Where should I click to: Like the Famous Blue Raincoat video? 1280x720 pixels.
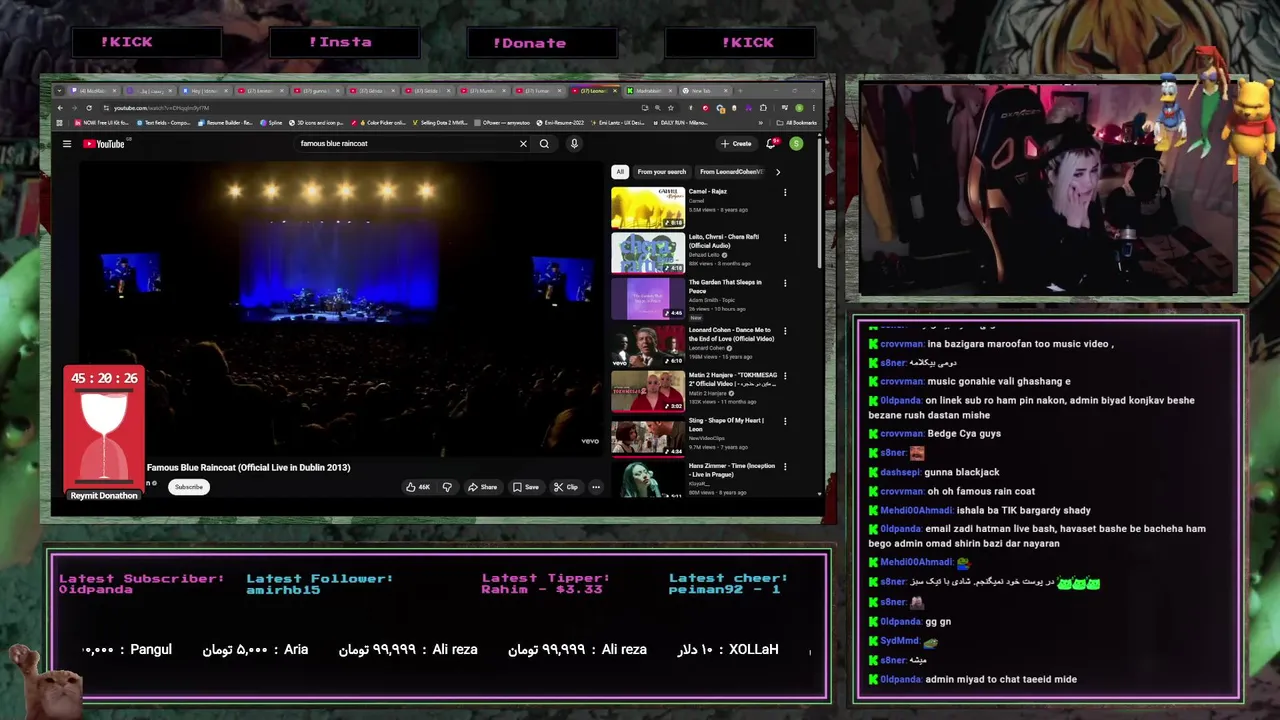click(418, 487)
